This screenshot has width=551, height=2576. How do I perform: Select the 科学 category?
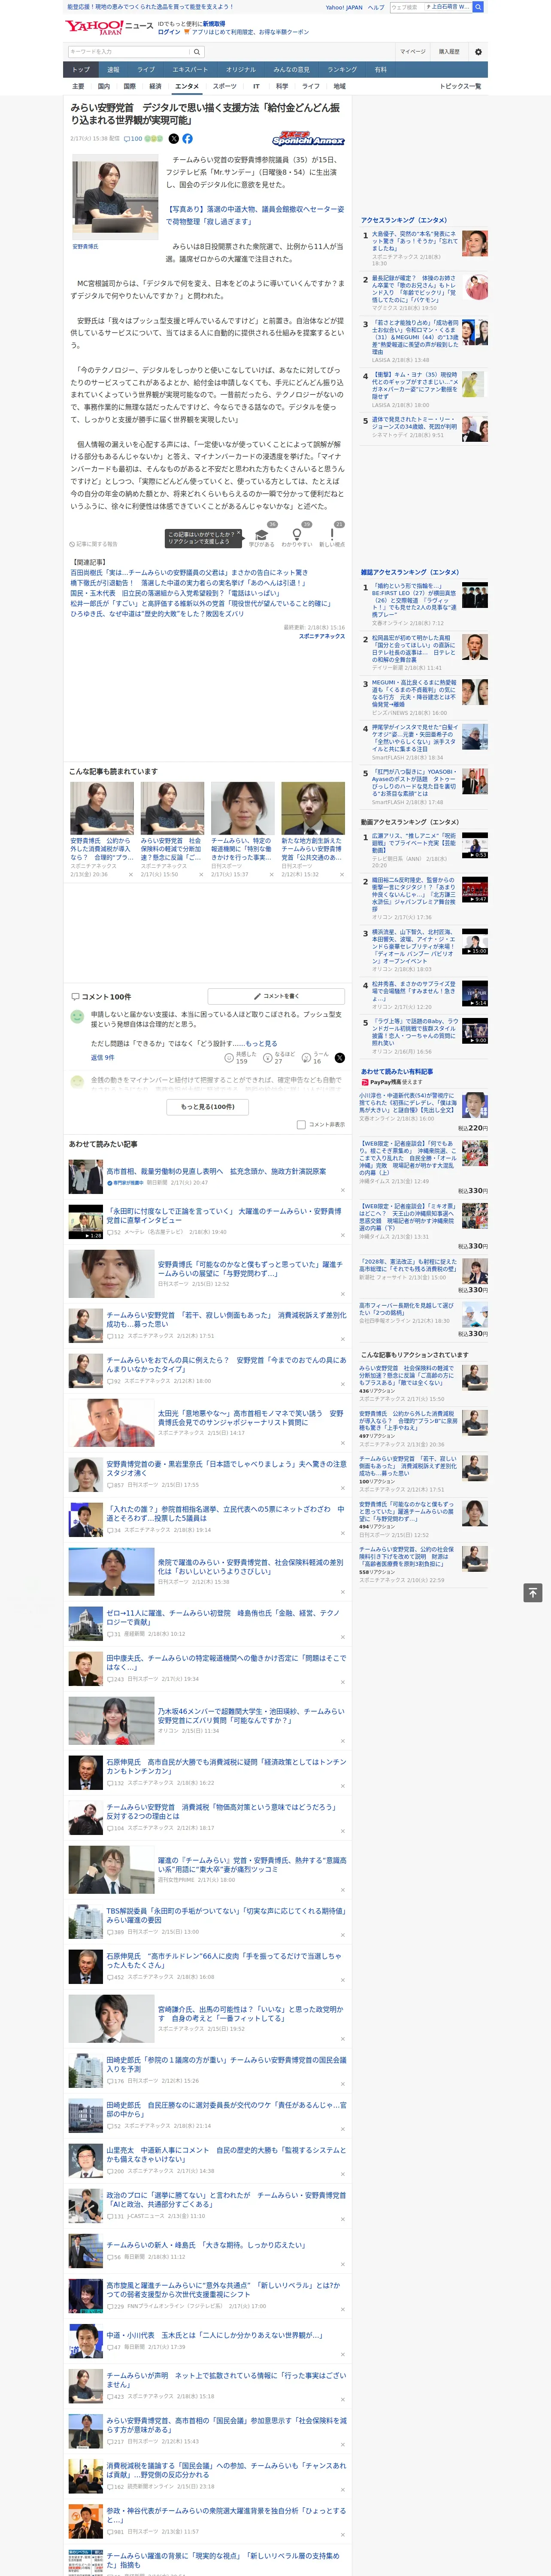click(282, 86)
